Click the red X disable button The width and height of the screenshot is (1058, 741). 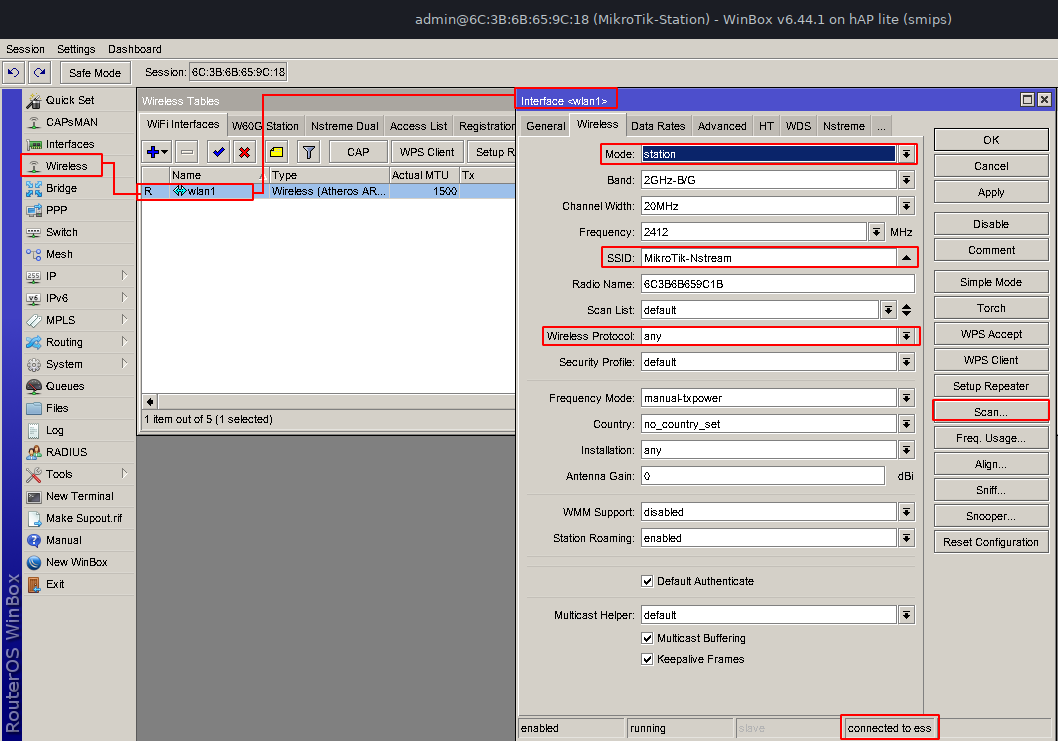coord(244,152)
